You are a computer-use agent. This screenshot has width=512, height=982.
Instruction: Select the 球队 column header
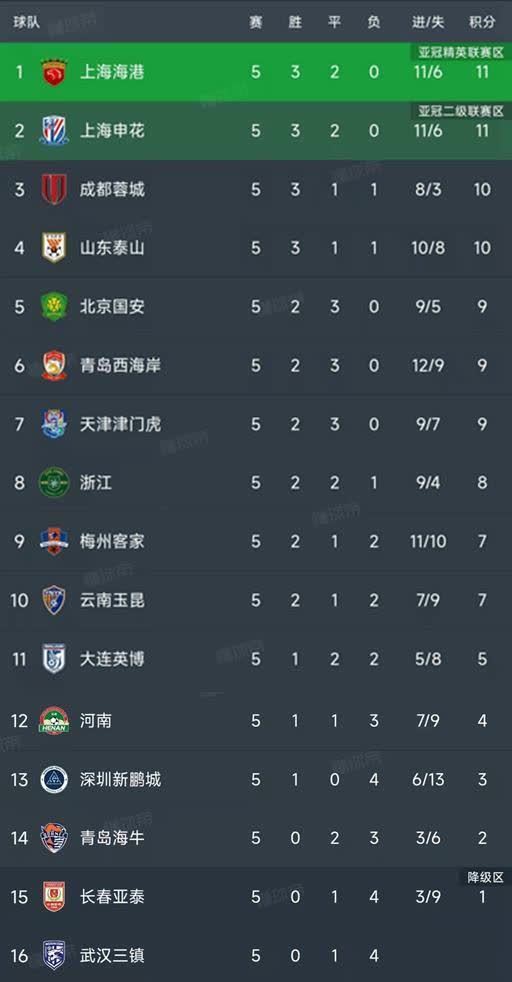(27, 22)
